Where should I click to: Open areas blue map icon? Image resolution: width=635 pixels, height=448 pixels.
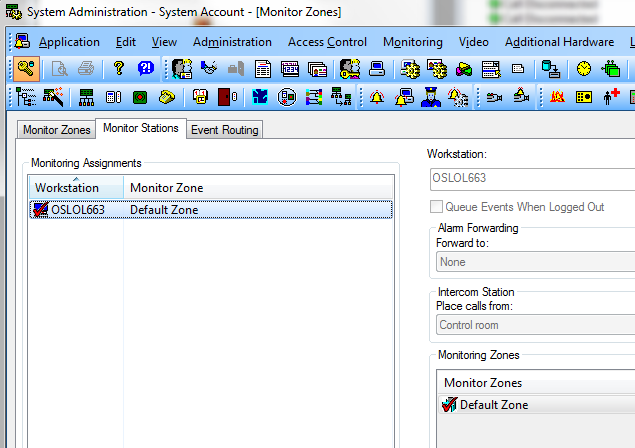coord(260,97)
